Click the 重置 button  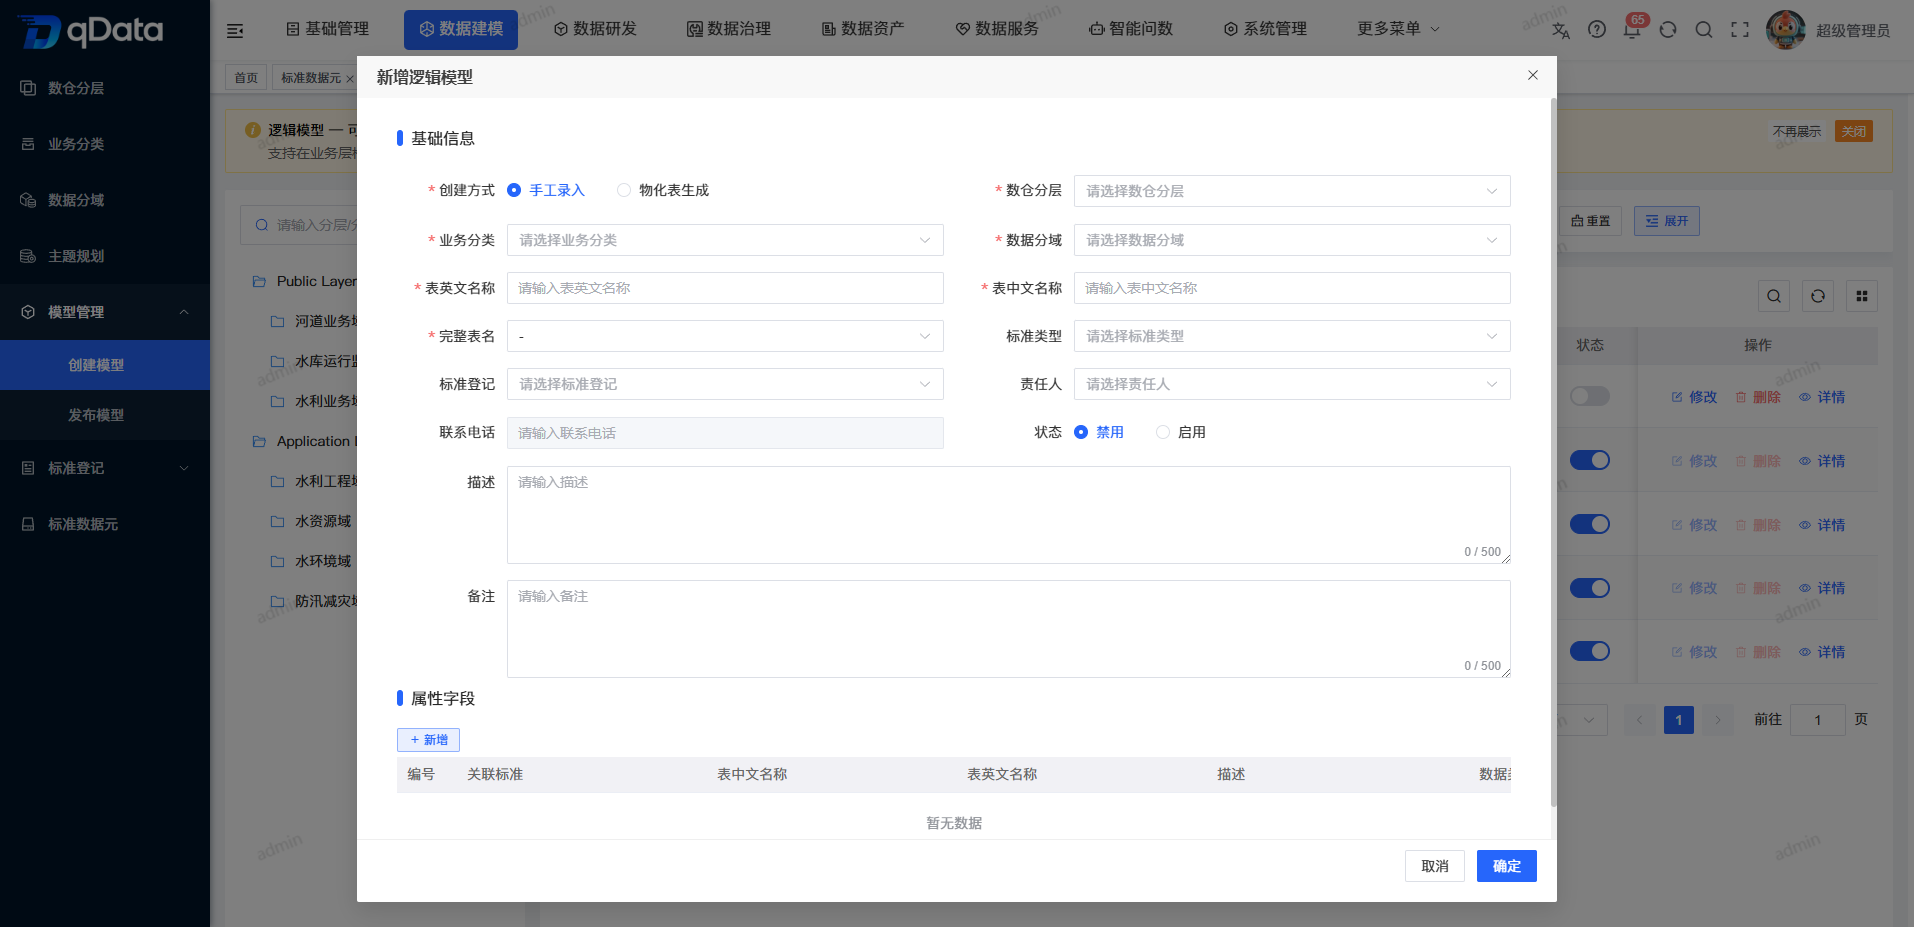click(1591, 221)
